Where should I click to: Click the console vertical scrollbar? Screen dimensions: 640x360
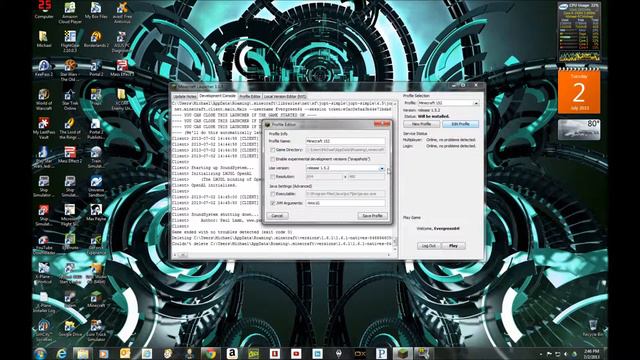pyautogui.click(x=395, y=175)
